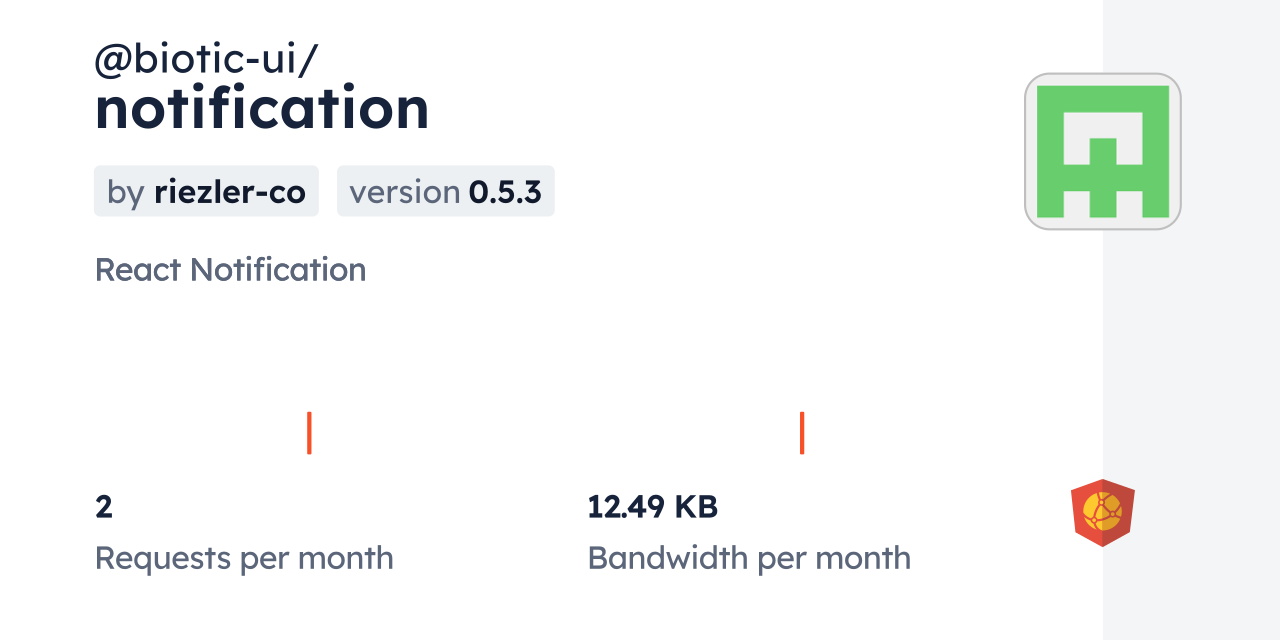
Task: Select the 0.5.3 version number
Action: click(505, 191)
